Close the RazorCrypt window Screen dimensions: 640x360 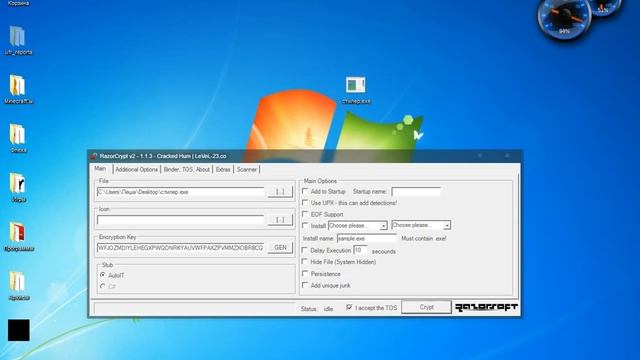tap(507, 156)
